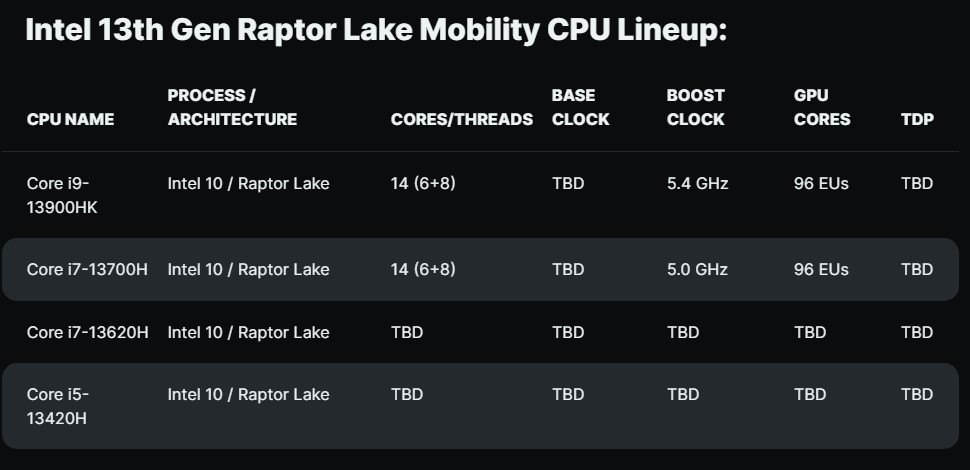Image resolution: width=970 pixels, height=470 pixels.
Task: Select the Core i7-13620H cell
Action: point(88,332)
